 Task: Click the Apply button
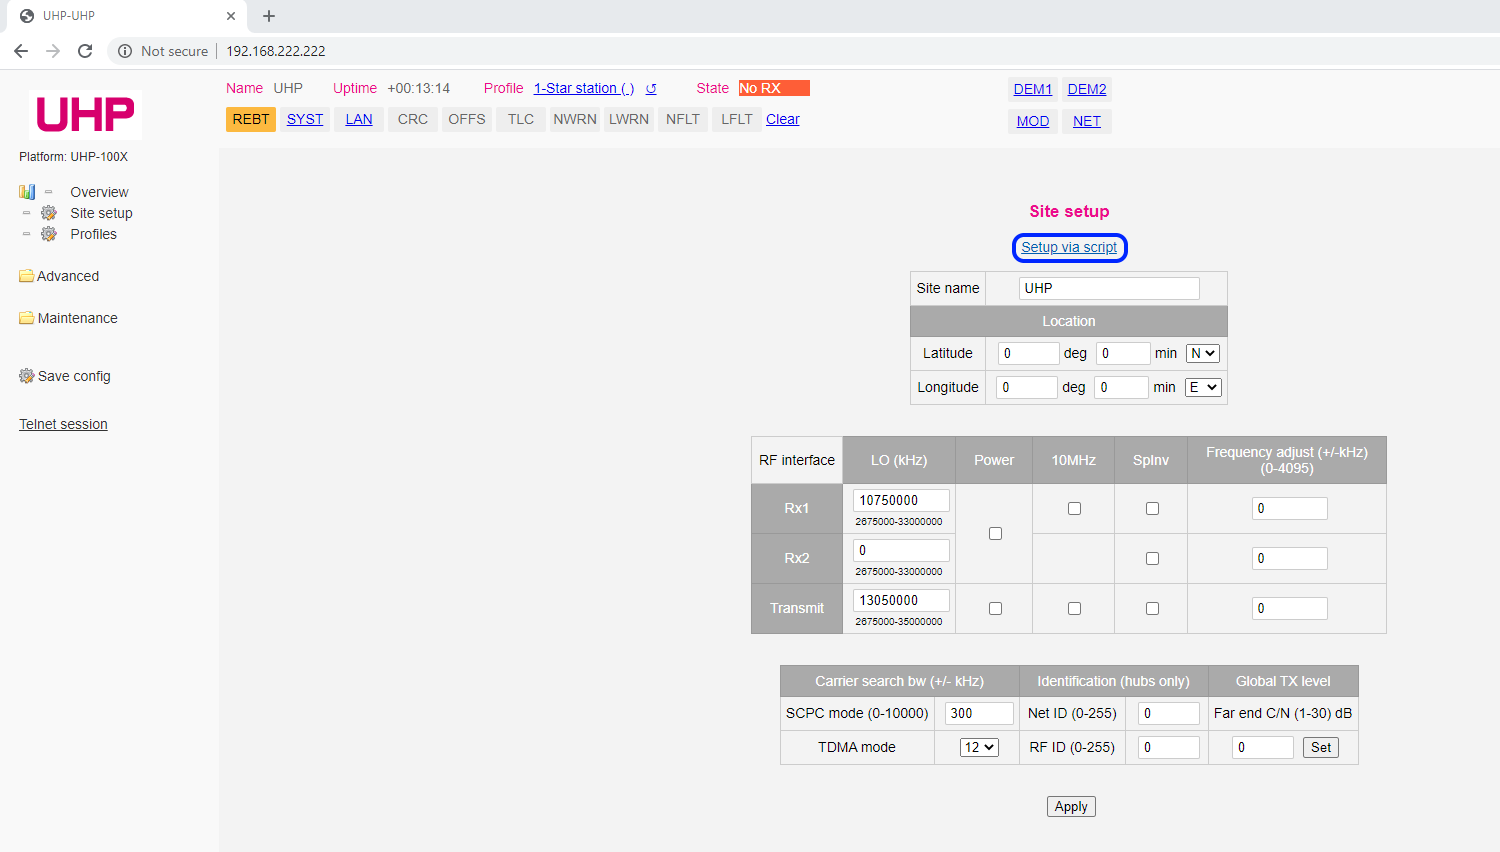tap(1071, 807)
